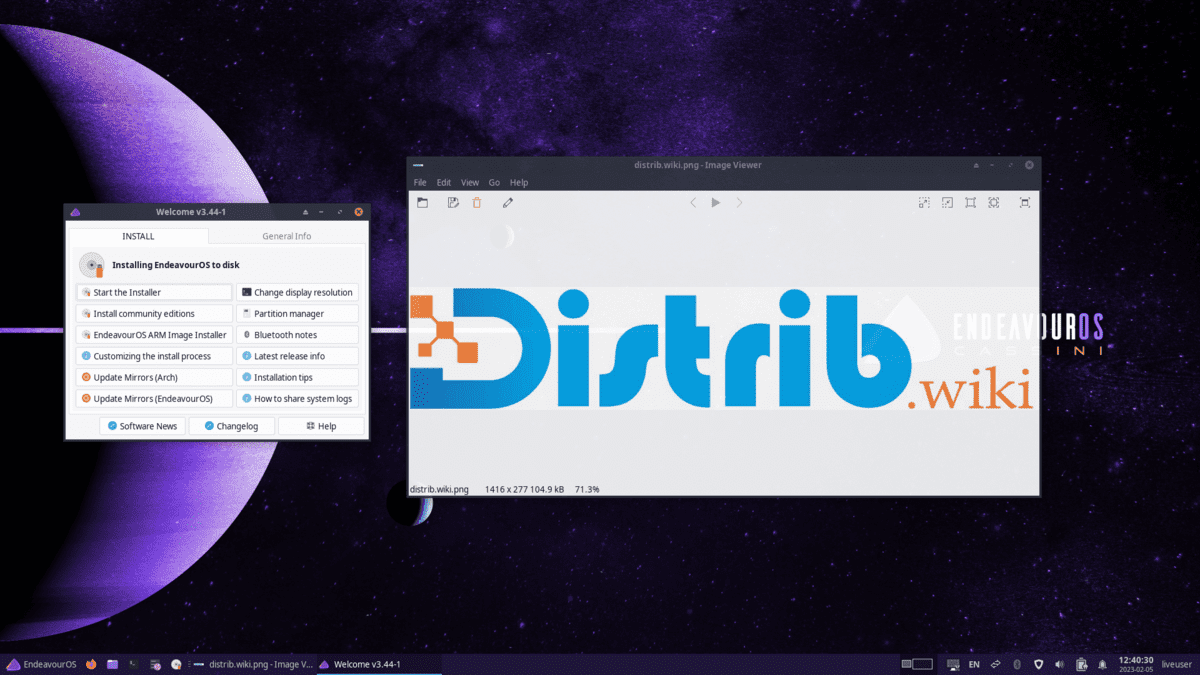Open Installation tips
Viewport: 1200px width, 675px height.
[x=298, y=378]
